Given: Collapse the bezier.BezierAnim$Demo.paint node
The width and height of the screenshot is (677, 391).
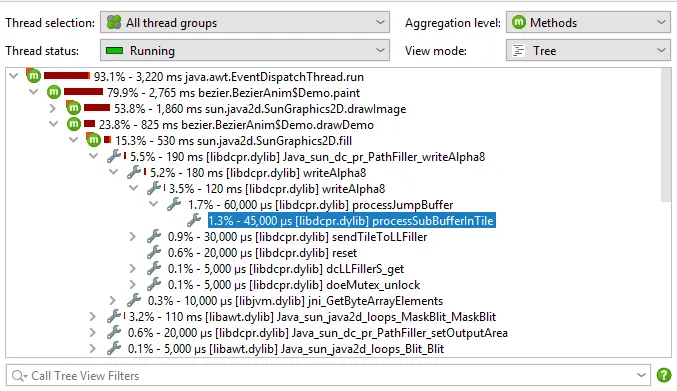Looking at the screenshot, I should coord(34,92).
